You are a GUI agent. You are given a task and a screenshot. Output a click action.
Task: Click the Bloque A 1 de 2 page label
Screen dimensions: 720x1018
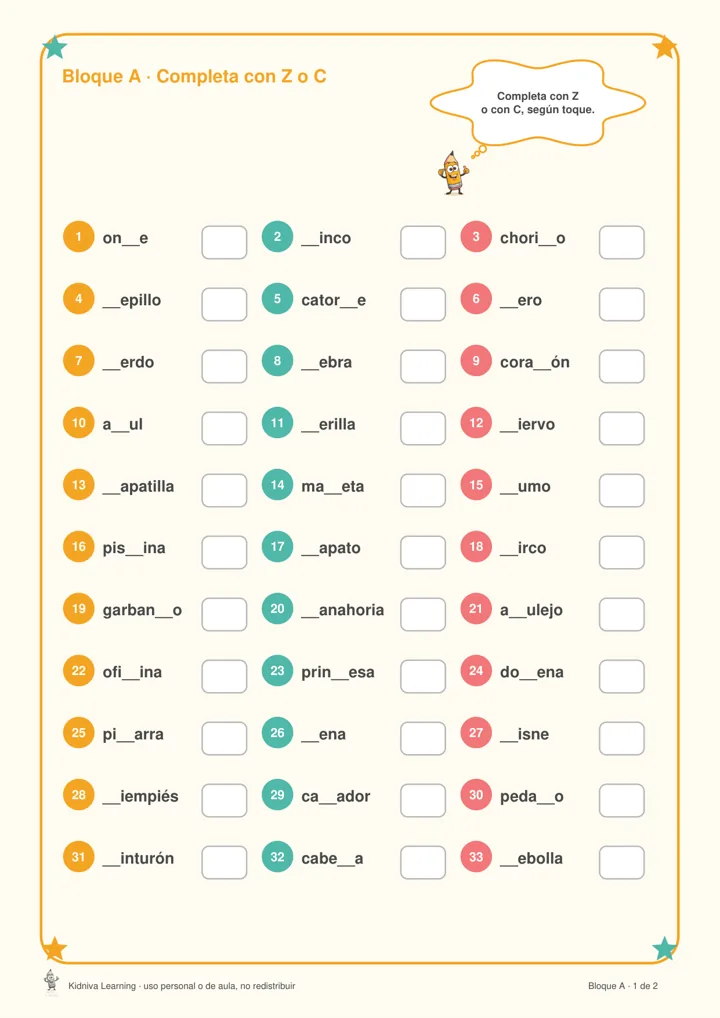[x=623, y=986]
